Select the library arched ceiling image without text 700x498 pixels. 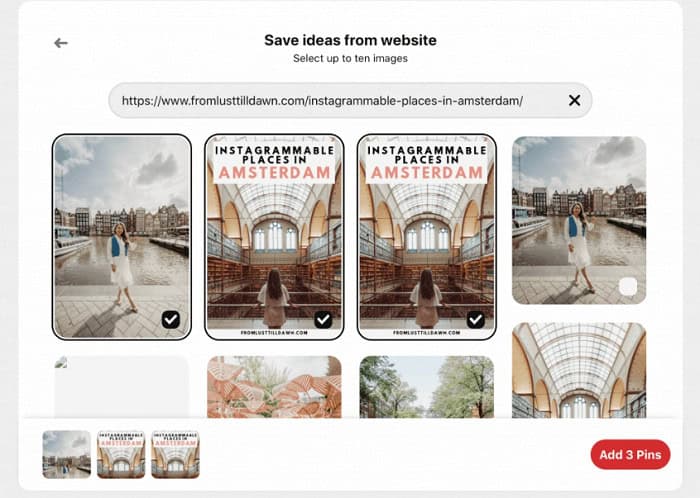click(579, 370)
